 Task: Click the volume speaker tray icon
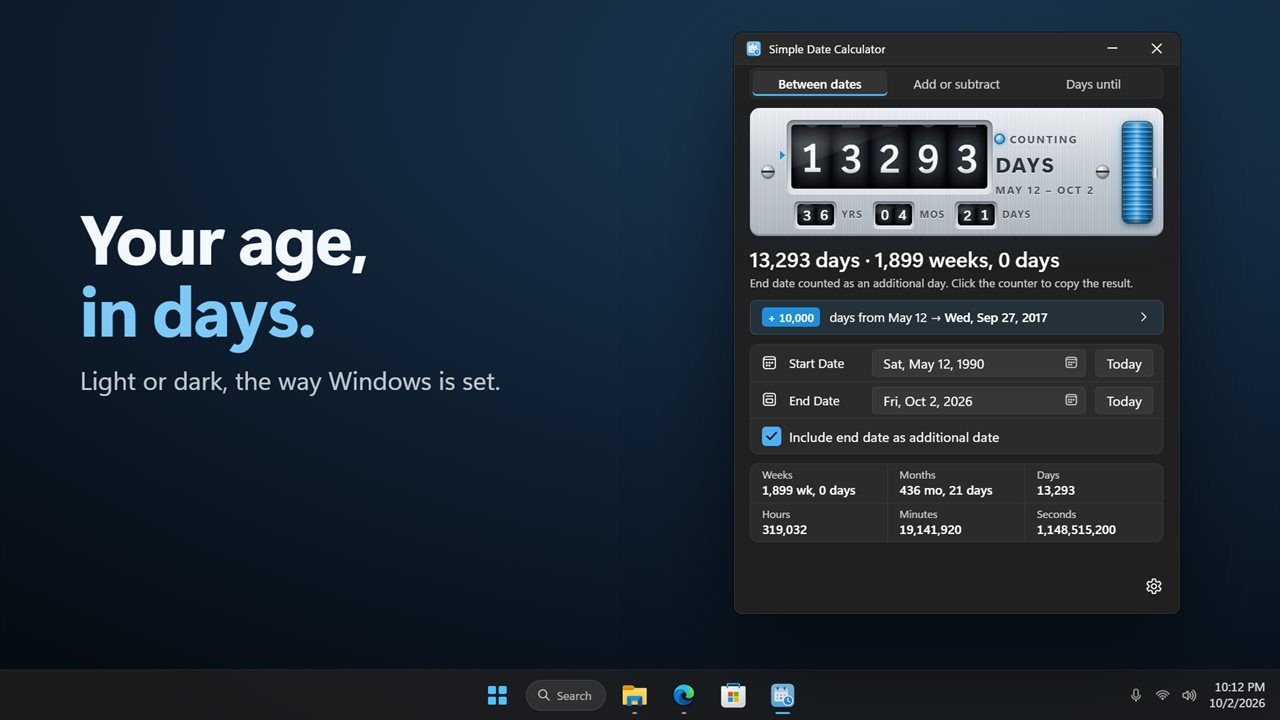1189,695
